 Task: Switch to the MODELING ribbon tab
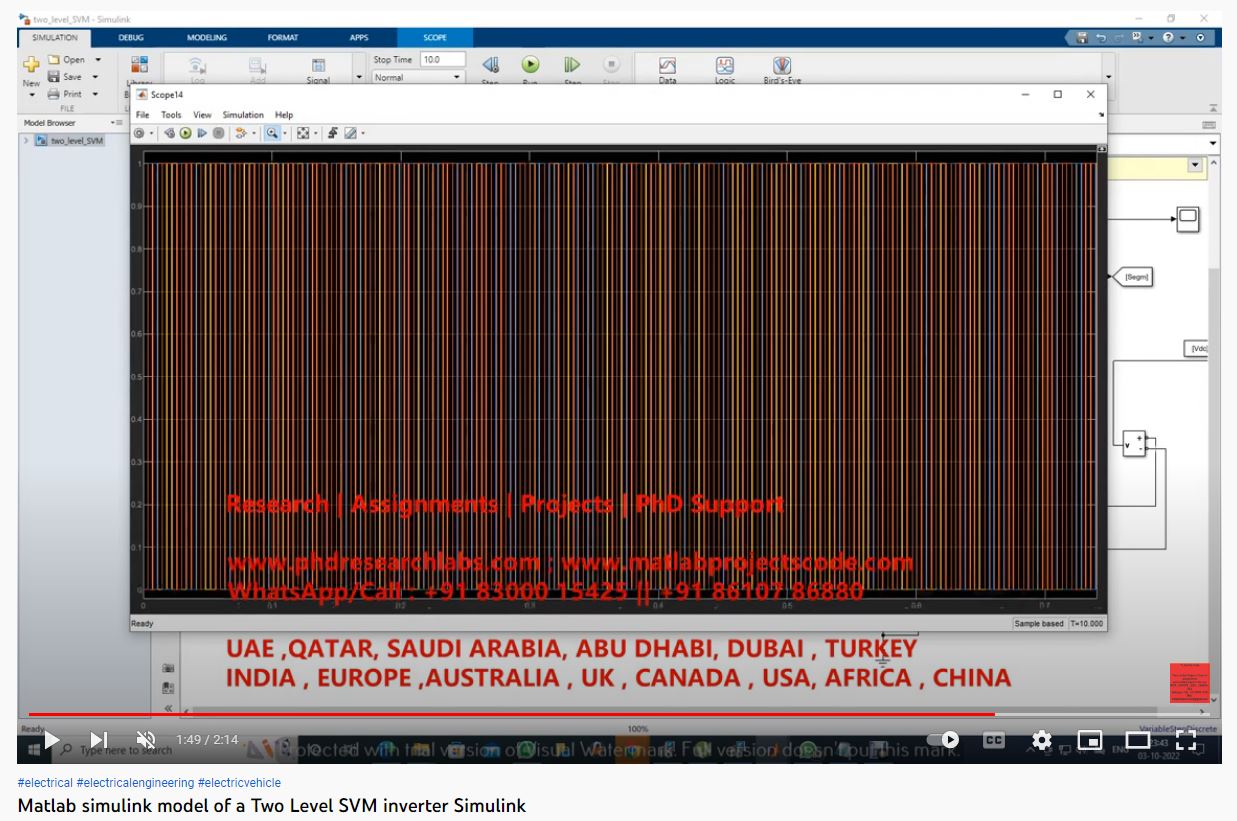tap(207, 38)
